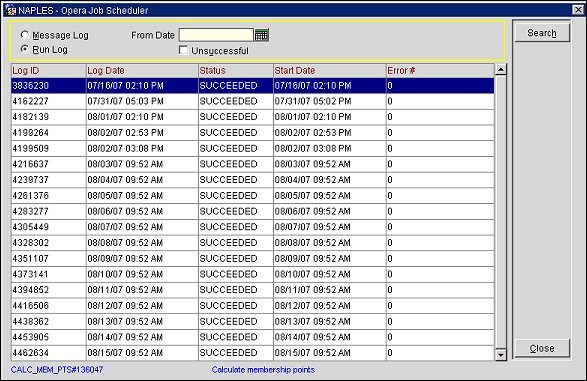Click the scrollbar up arrow
The image size is (587, 381).
pos(501,69)
